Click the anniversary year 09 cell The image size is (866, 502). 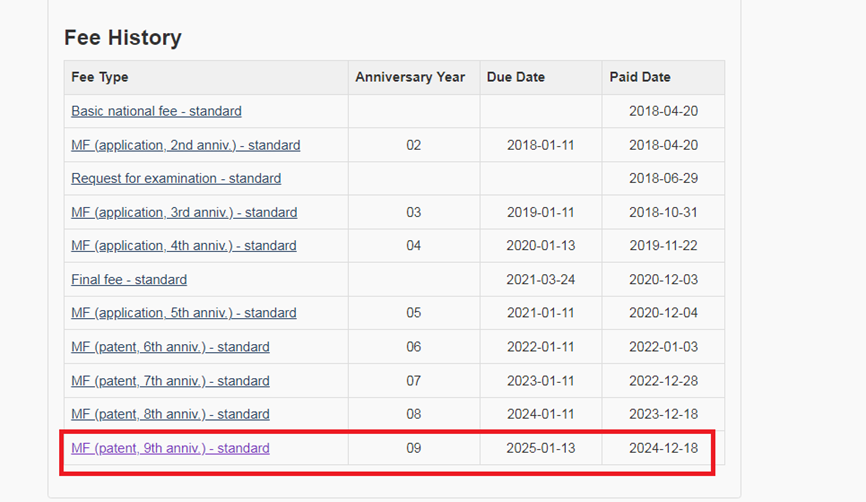(x=414, y=448)
